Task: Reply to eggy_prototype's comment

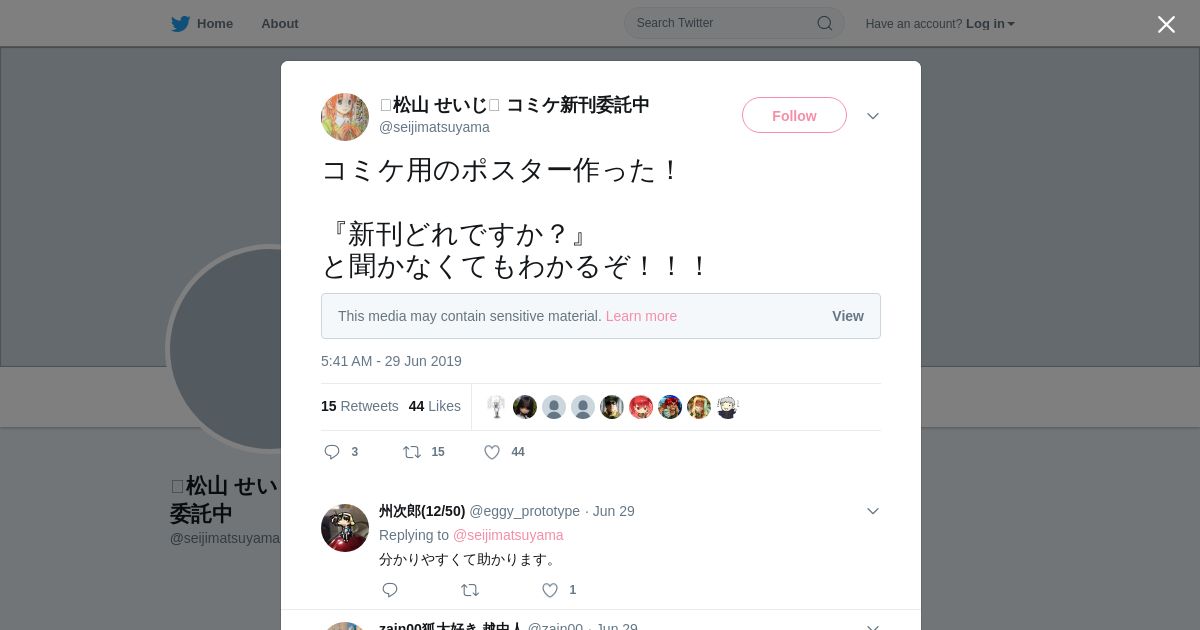Action: click(390, 590)
